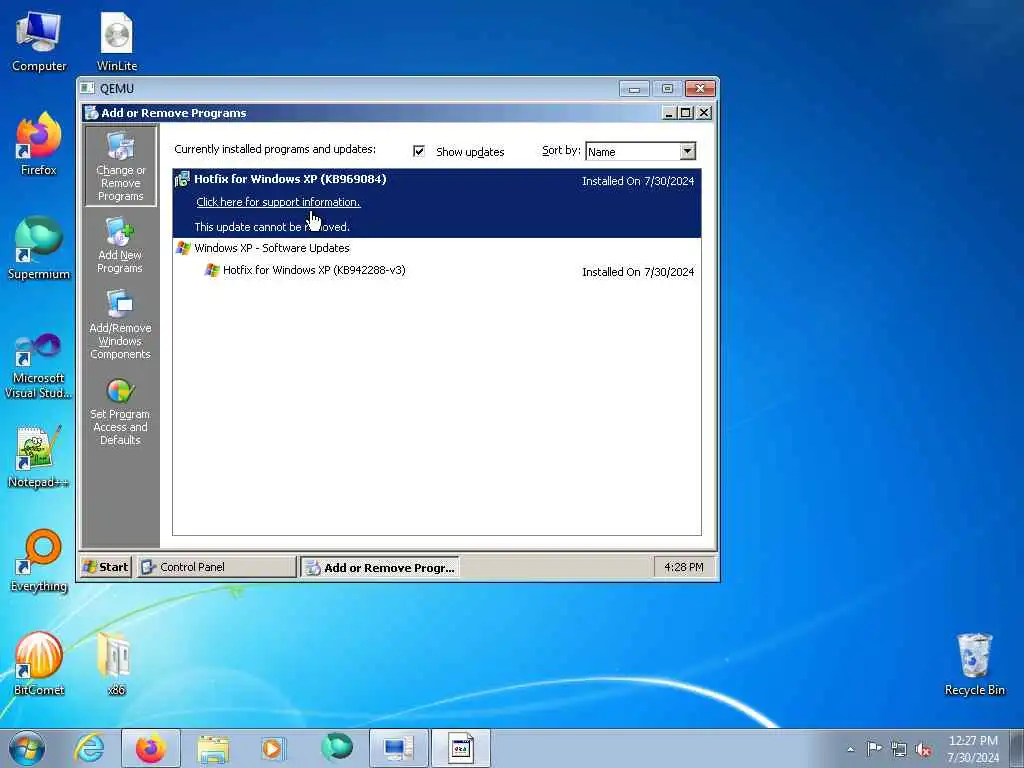Close the Add or Remove Programs window

703,113
